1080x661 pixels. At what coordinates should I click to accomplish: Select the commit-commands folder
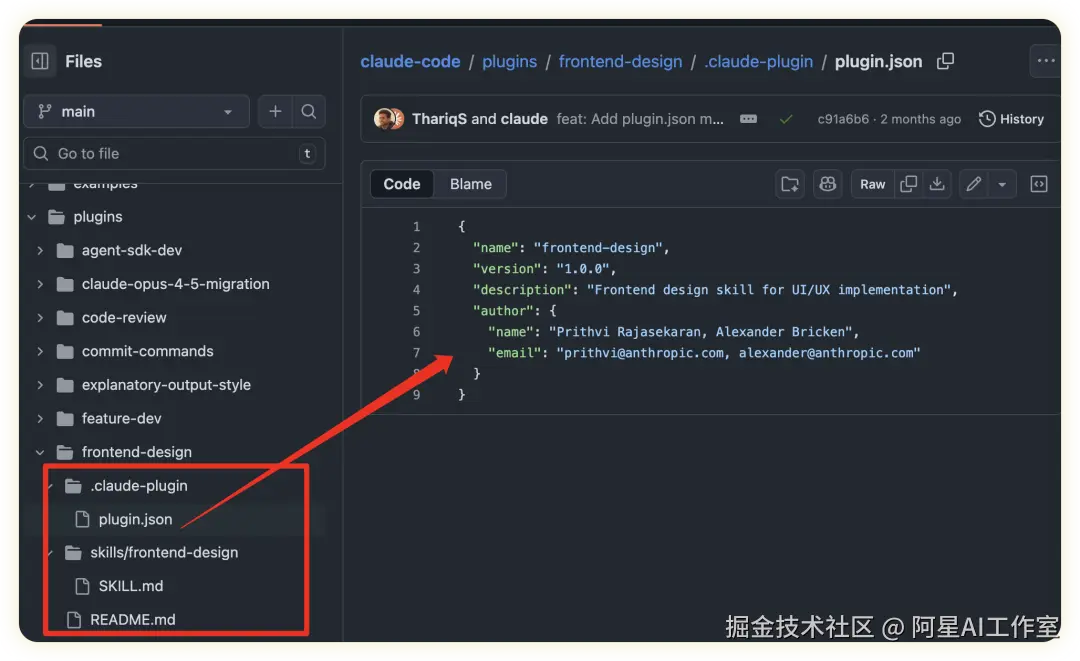pyautogui.click(x=147, y=352)
